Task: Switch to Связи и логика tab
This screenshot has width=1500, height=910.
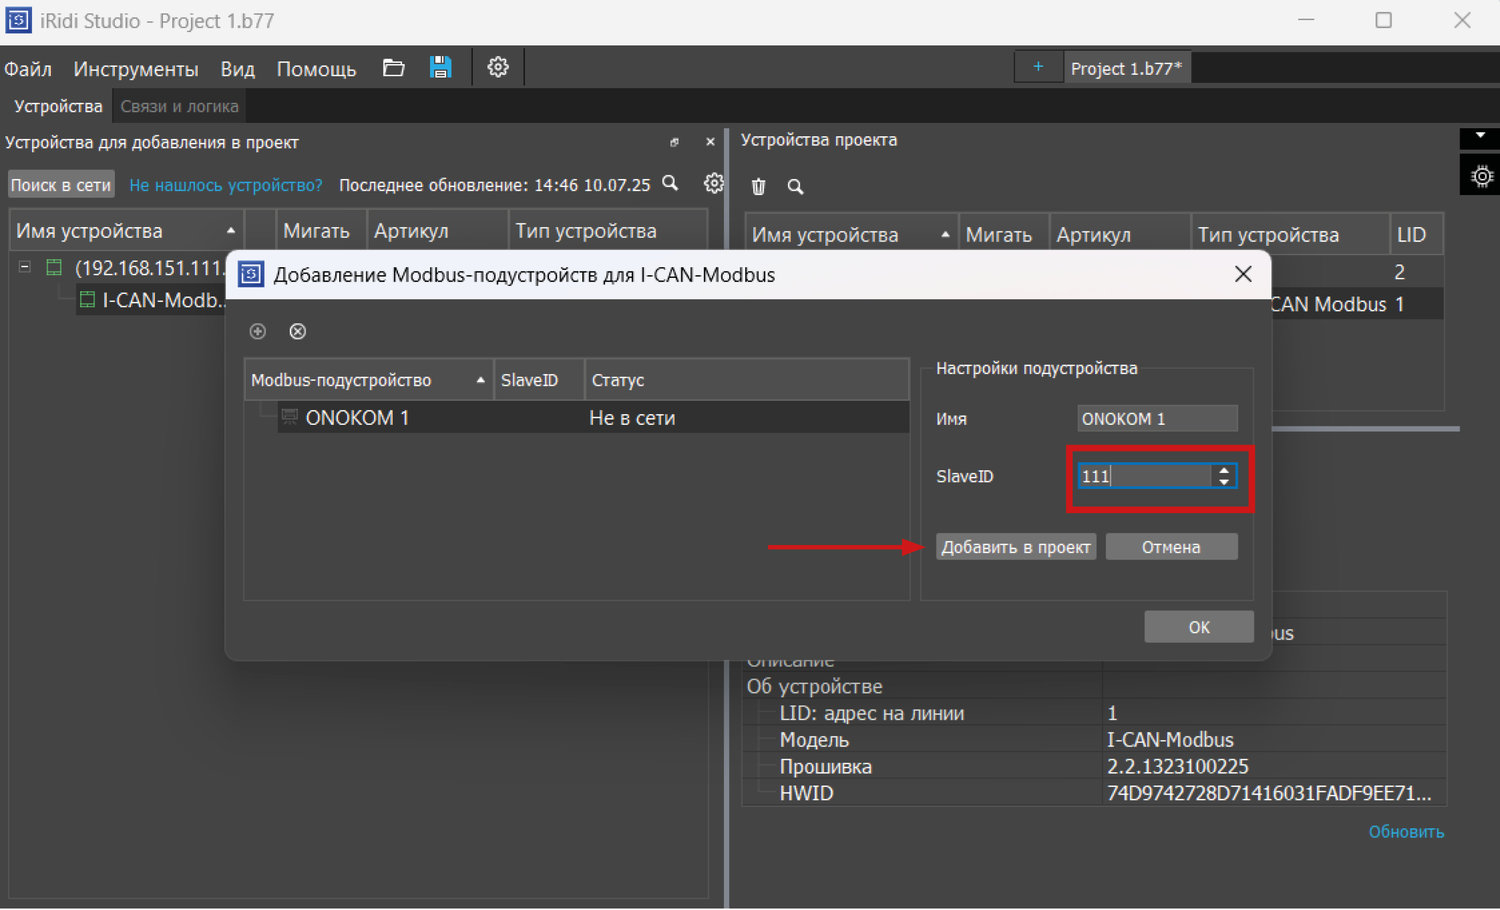Action: 179,106
